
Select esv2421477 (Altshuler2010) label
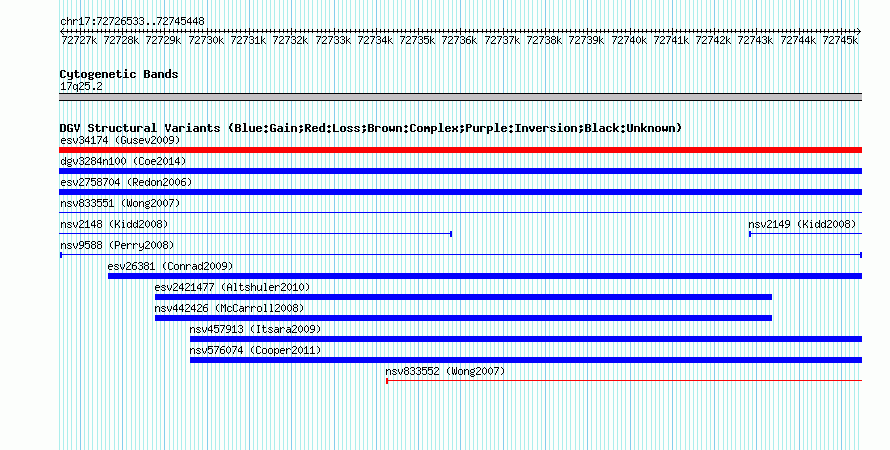click(232, 287)
